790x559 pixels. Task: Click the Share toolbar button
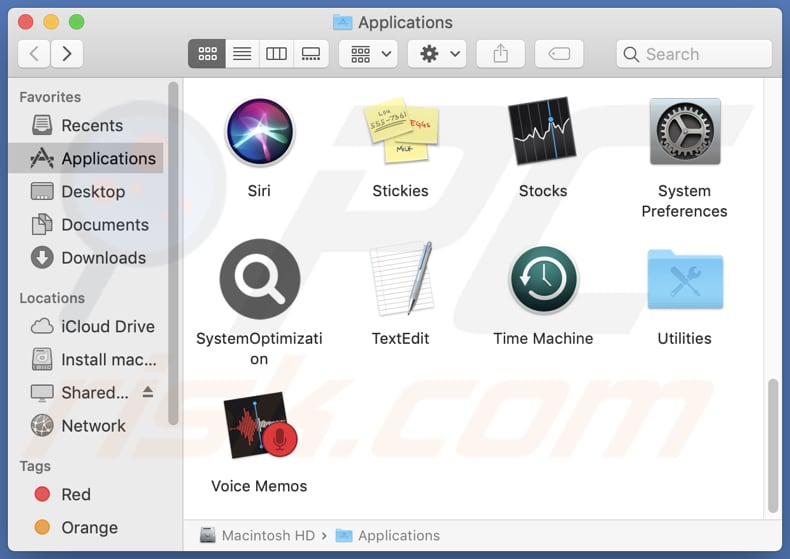[x=500, y=53]
